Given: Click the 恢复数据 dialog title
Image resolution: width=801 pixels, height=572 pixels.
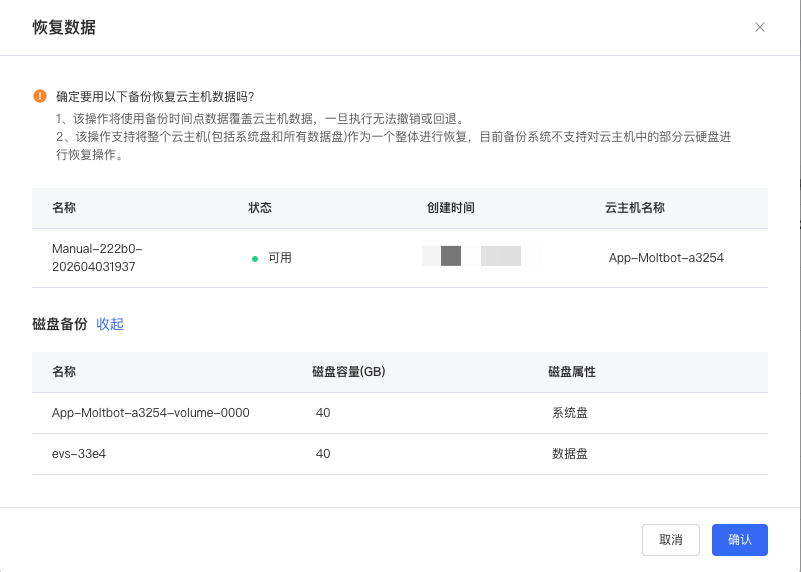Looking at the screenshot, I should coord(64,27).
